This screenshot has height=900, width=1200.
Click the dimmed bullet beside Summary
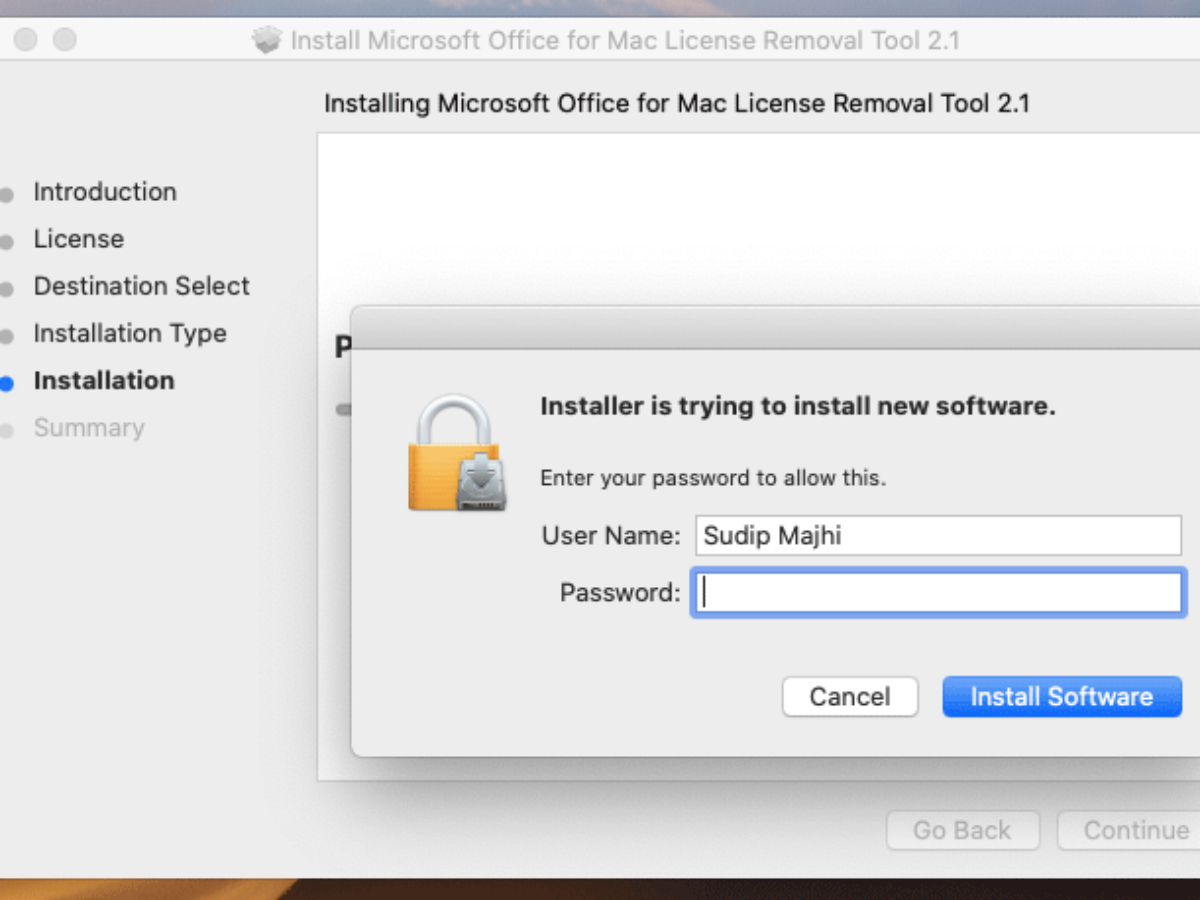[8, 431]
